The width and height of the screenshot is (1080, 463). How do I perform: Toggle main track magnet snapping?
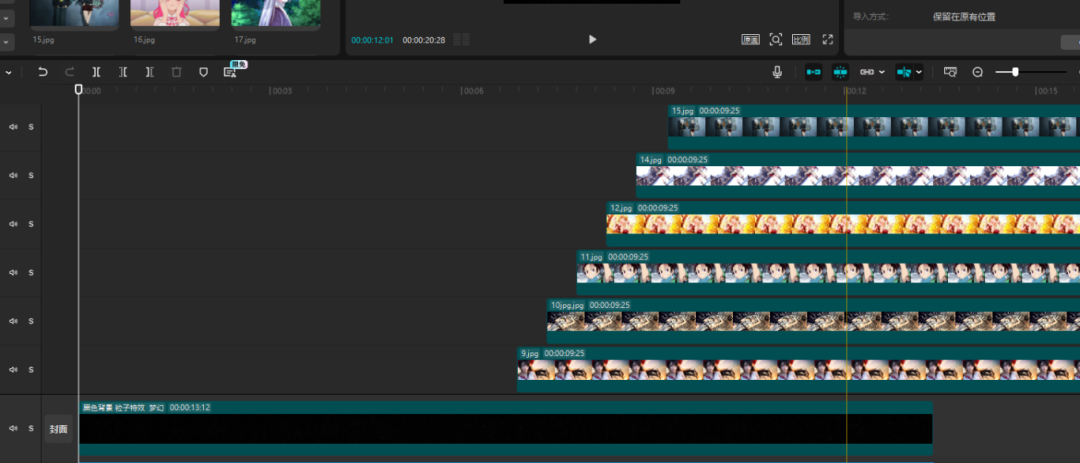[x=813, y=72]
